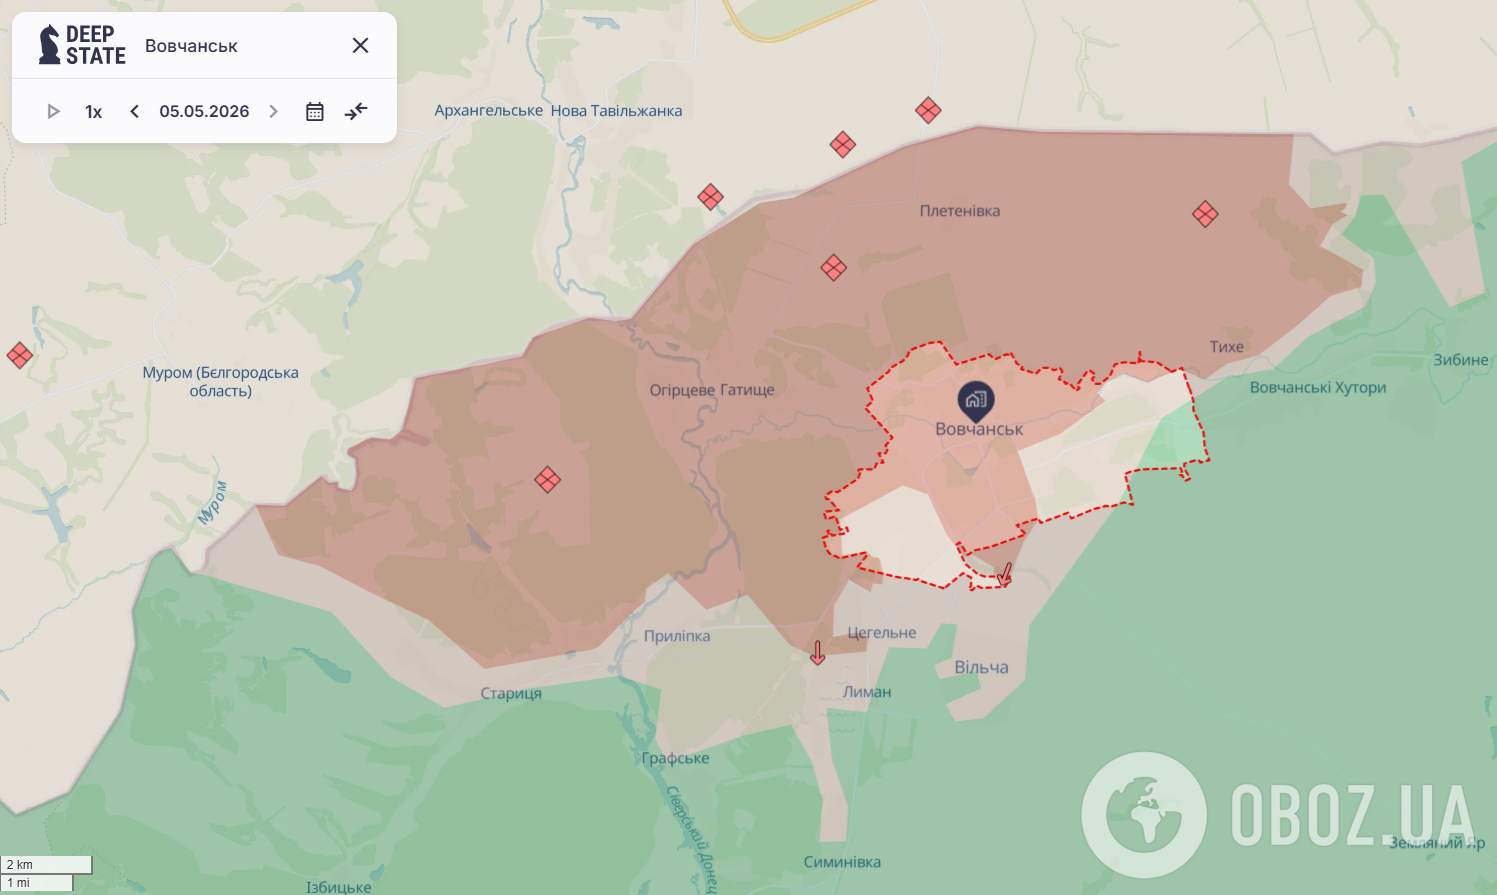Viewport: 1497px width, 895px height.
Task: Click the Вільча village label
Action: [981, 668]
